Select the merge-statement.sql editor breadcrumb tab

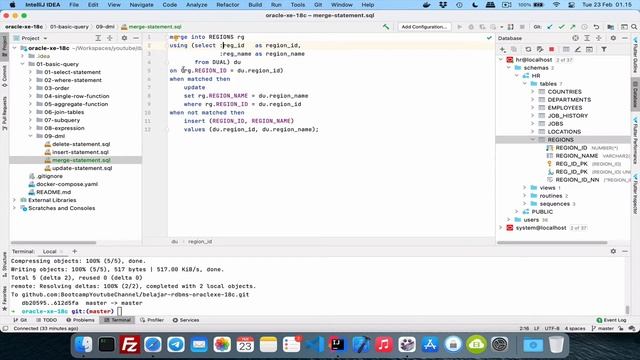pyautogui.click(x=151, y=27)
